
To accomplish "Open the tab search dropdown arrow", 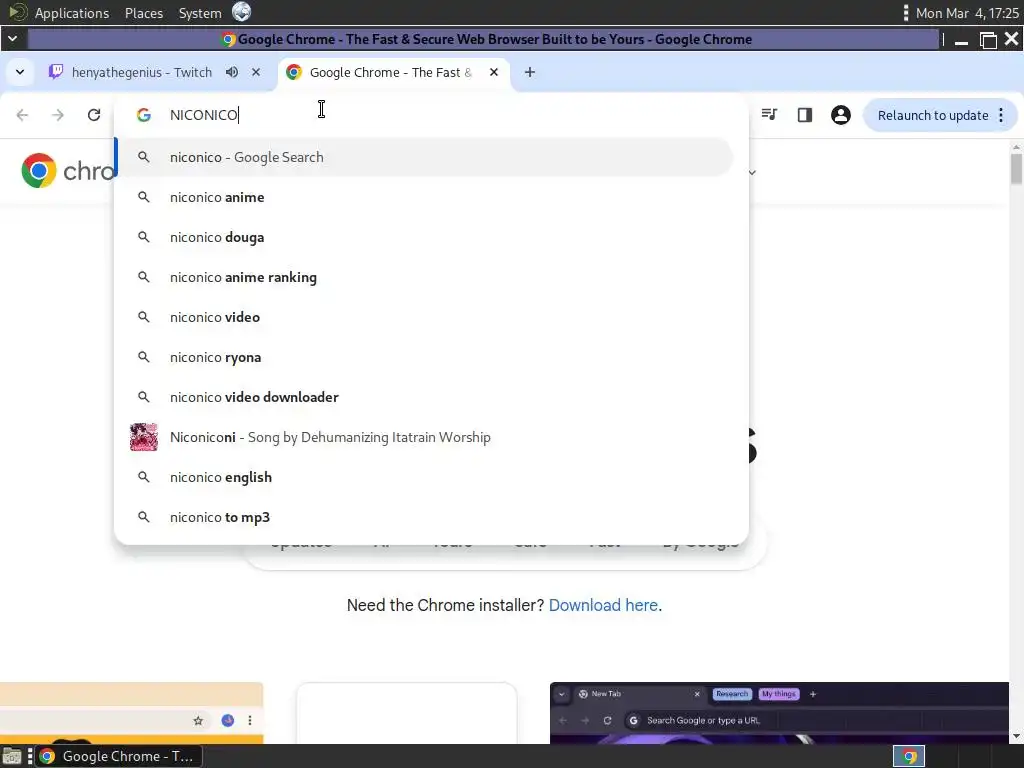I will tap(20, 72).
